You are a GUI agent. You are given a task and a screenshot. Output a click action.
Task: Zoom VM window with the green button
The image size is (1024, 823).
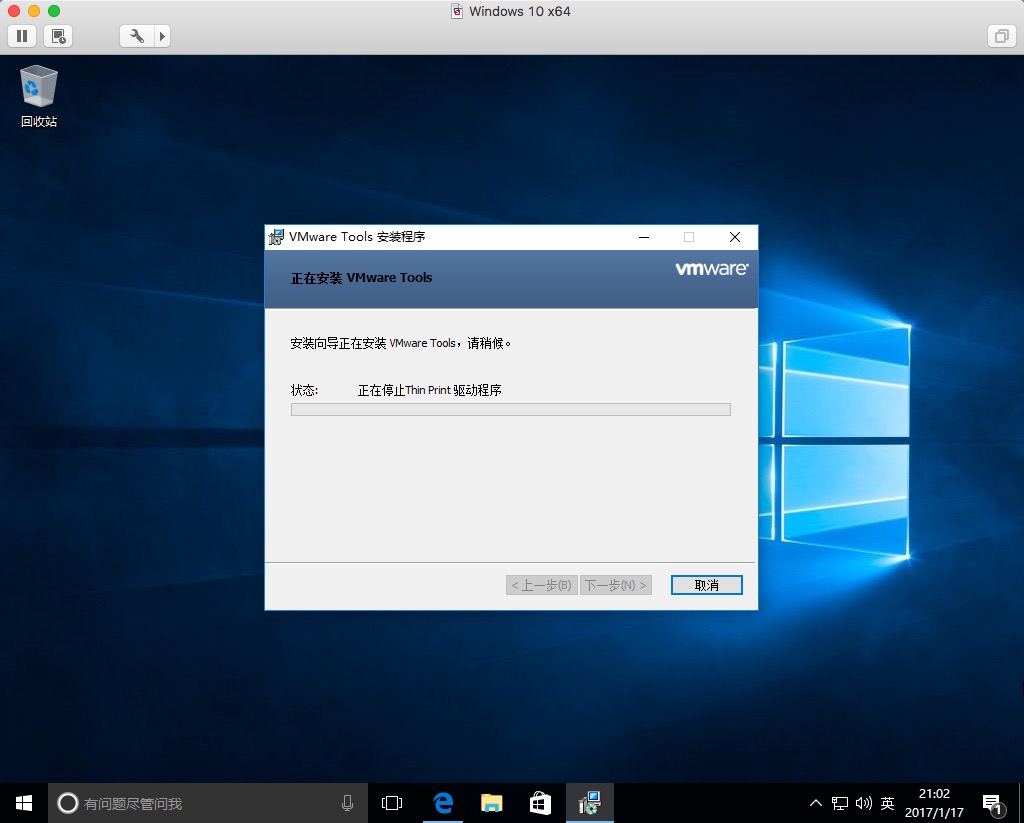click(54, 11)
